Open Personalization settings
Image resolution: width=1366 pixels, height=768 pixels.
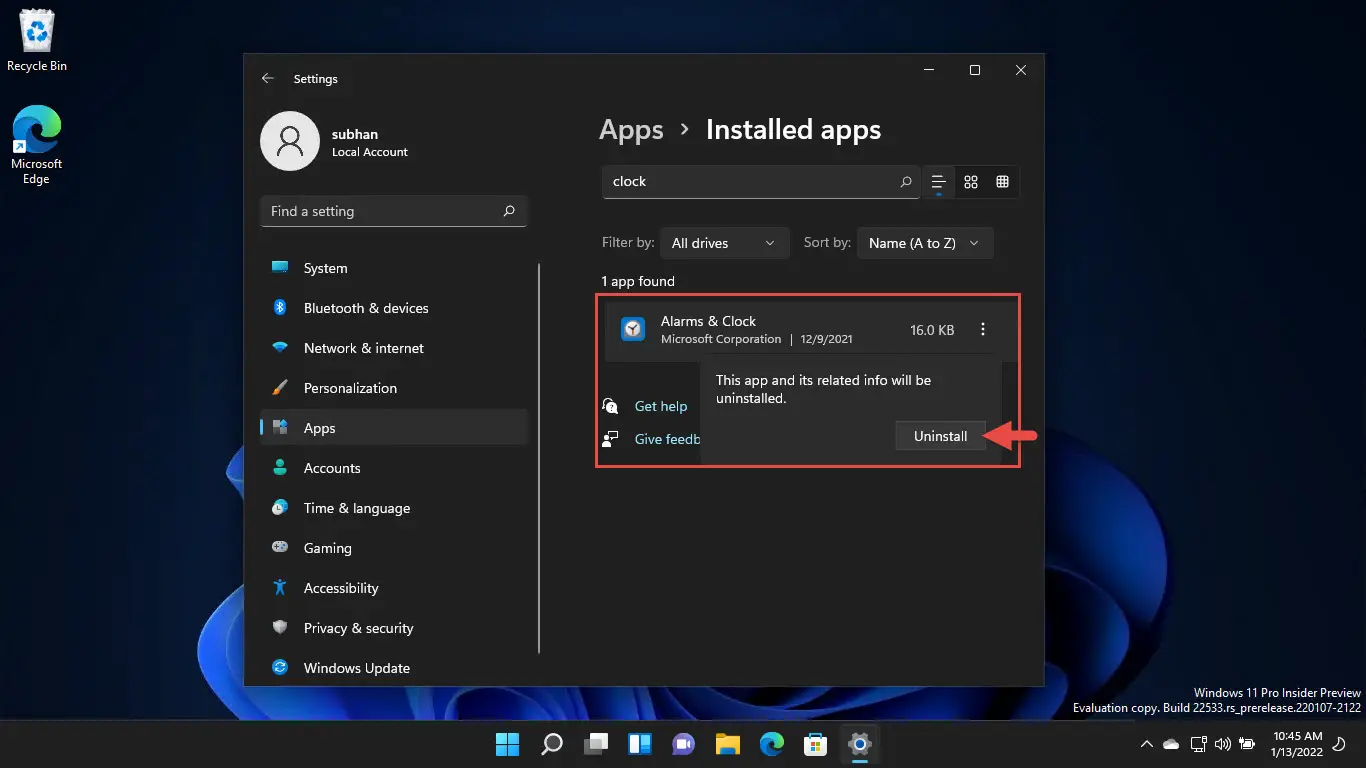pyautogui.click(x=393, y=388)
